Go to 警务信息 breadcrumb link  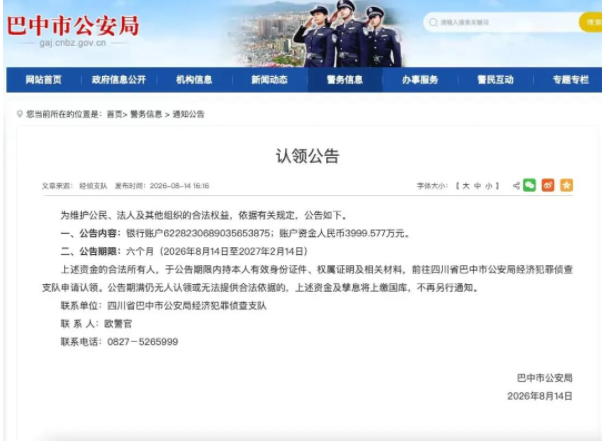(146, 114)
